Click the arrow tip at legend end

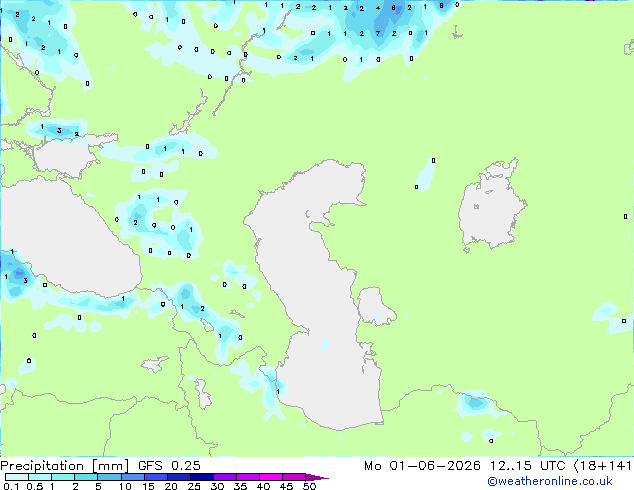click(x=317, y=477)
